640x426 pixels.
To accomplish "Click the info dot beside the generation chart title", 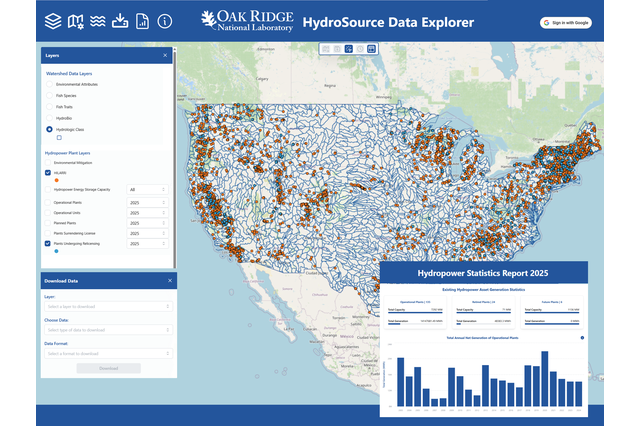I will pos(582,338).
